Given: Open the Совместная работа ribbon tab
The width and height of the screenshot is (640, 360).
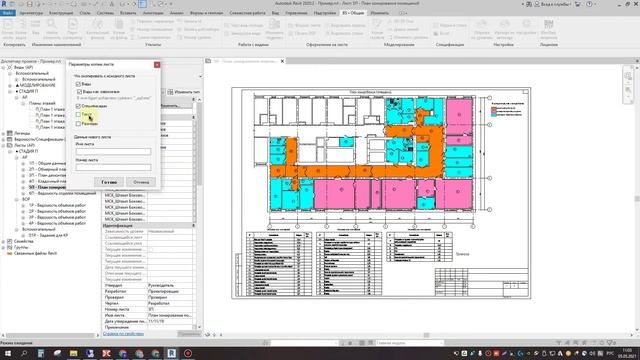Looking at the screenshot, I should click(247, 13).
